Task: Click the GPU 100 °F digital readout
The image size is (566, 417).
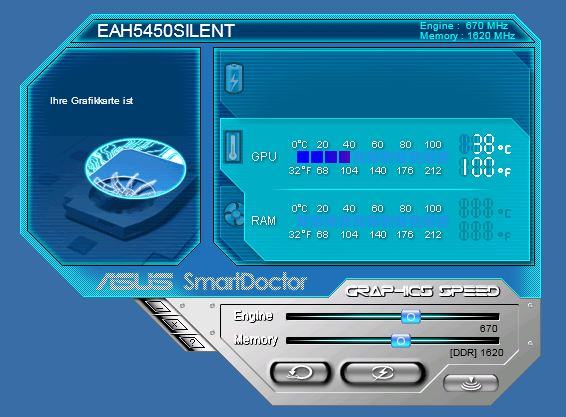Action: (485, 167)
